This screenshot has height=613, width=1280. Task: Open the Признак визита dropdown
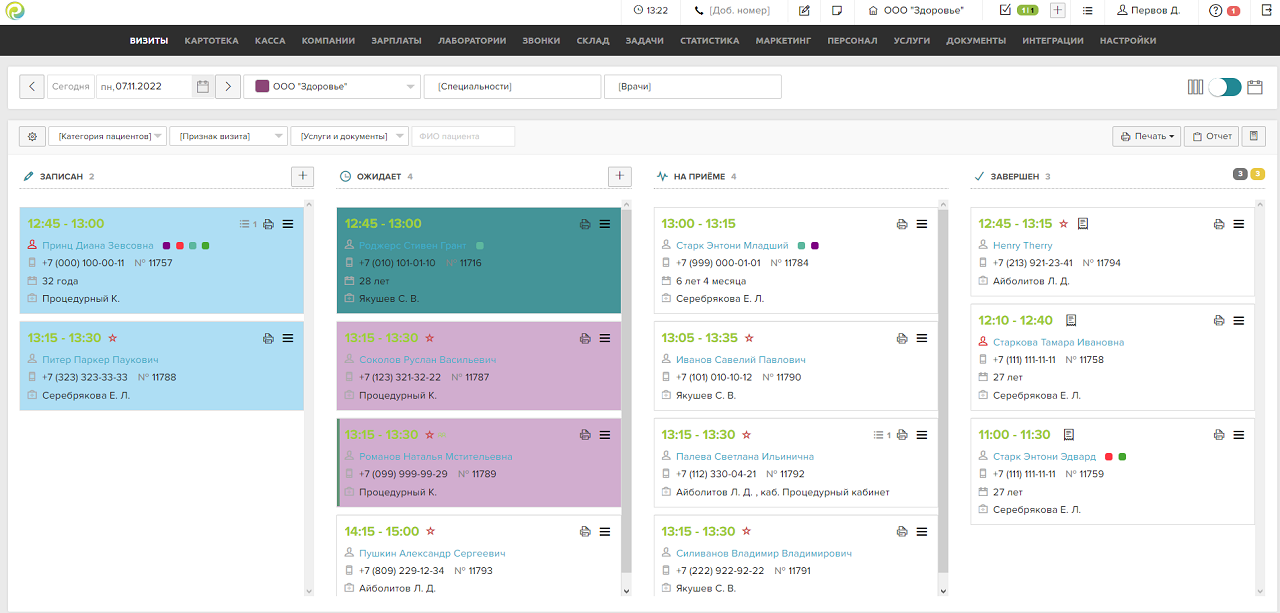point(228,136)
